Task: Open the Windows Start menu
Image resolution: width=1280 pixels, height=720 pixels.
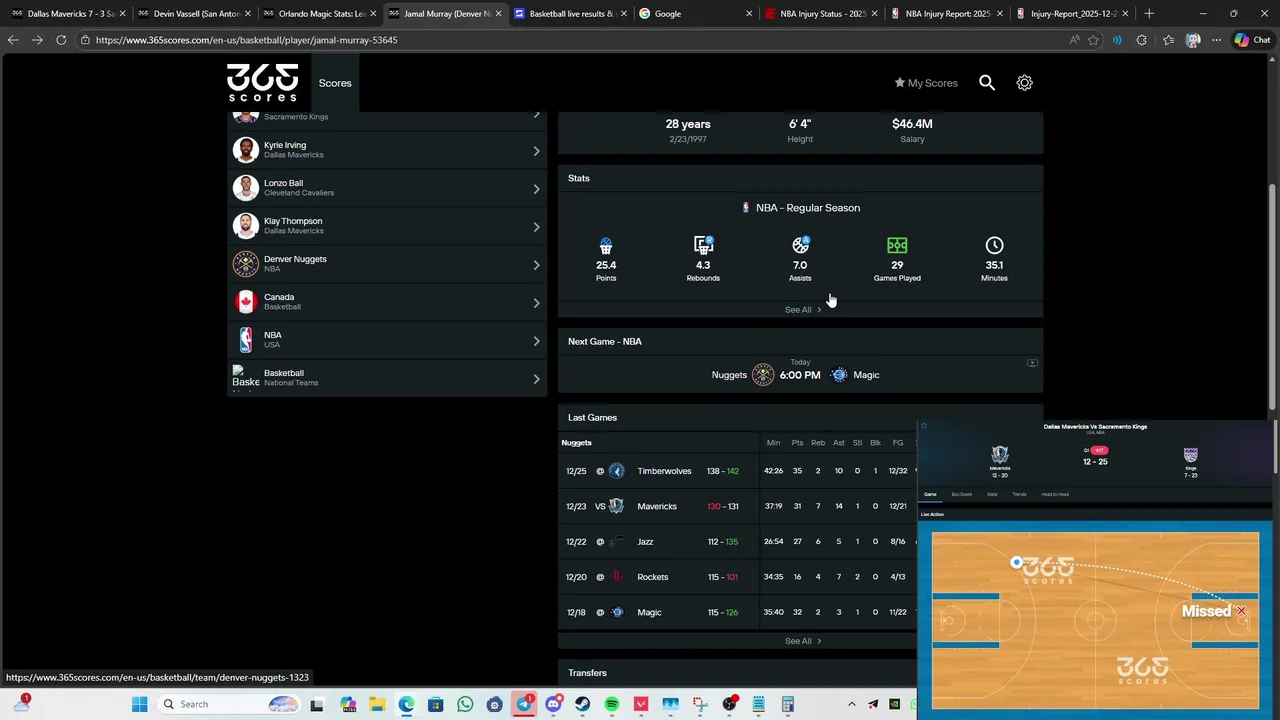Action: 139,704
